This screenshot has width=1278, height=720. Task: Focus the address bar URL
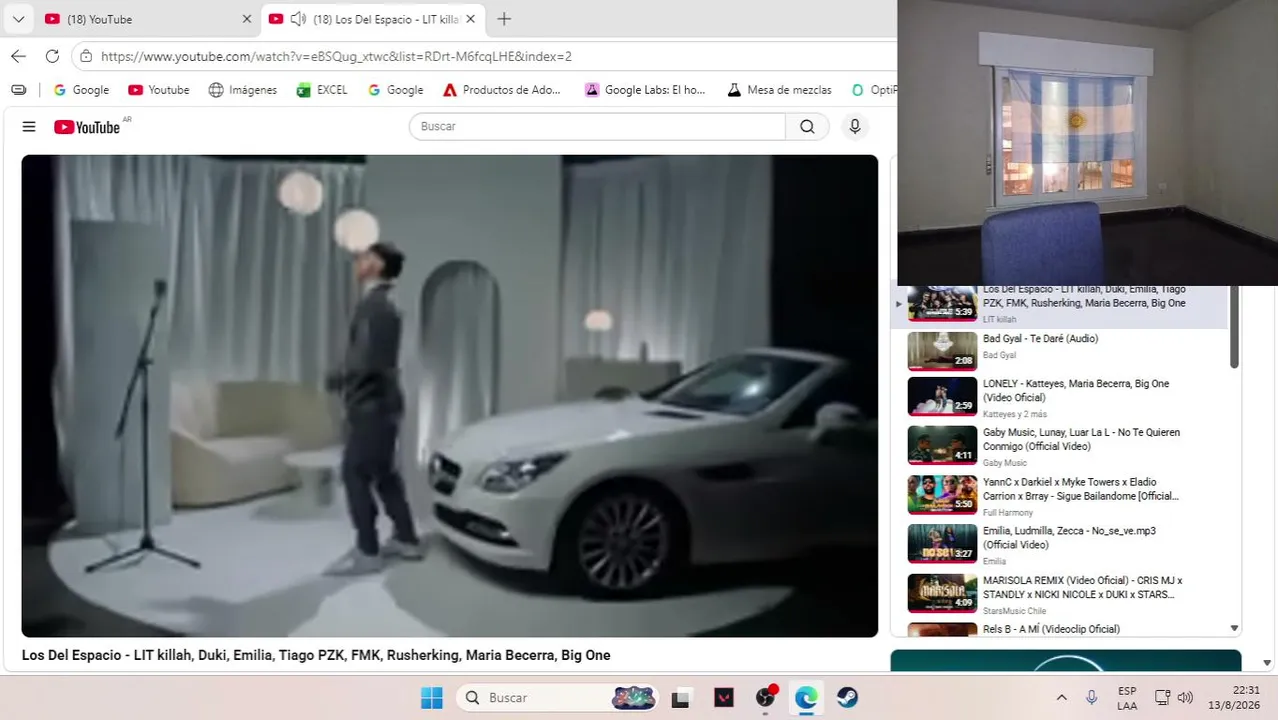[336, 57]
